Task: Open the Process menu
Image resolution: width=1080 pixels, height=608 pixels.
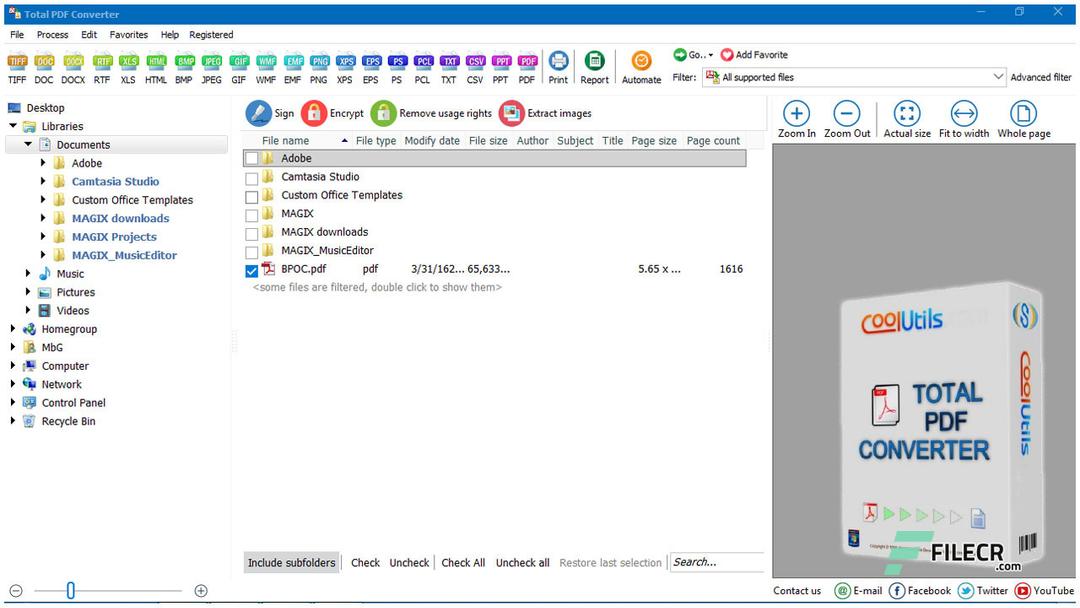Action: coord(51,34)
